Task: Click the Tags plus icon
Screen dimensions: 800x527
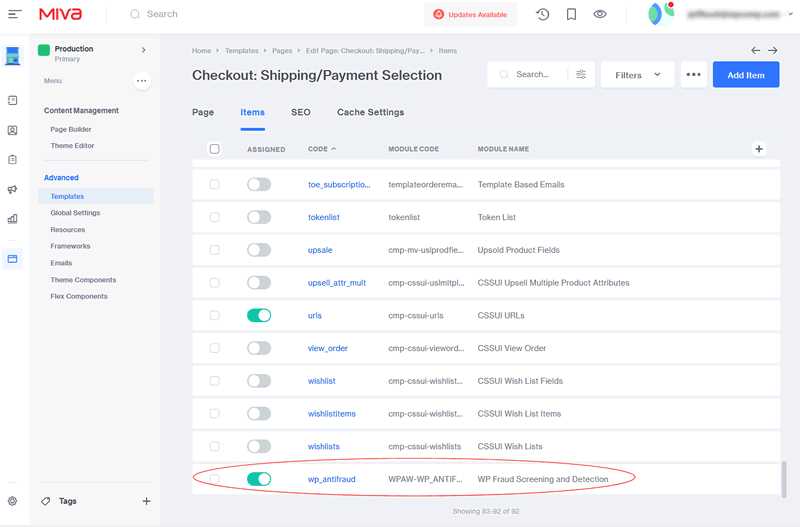Action: [x=146, y=501]
